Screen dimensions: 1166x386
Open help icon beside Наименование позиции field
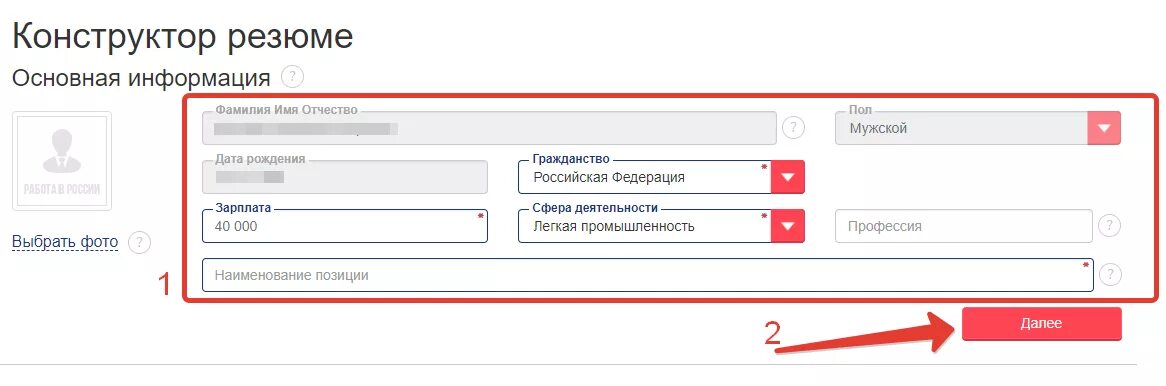(x=1109, y=275)
